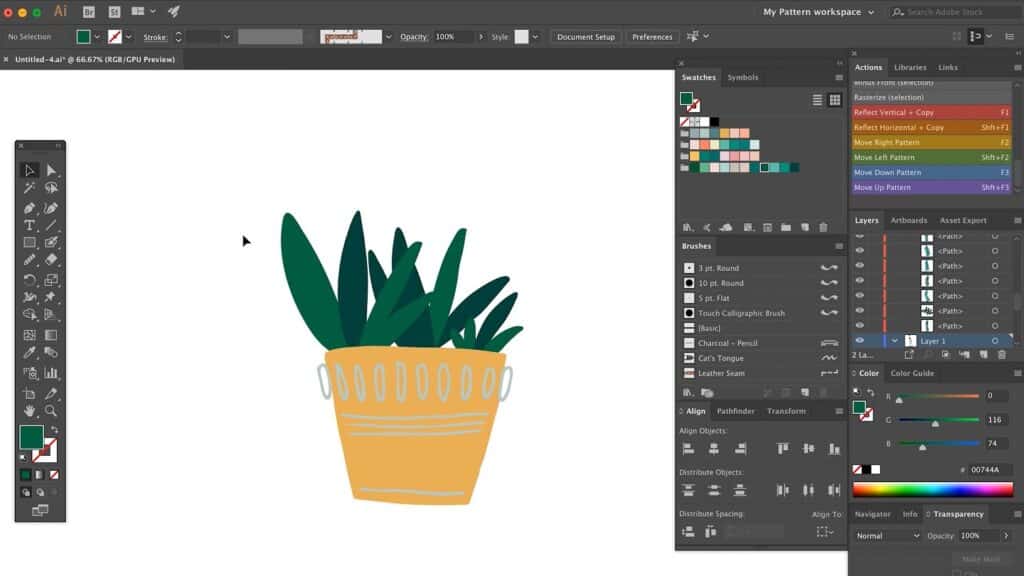This screenshot has width=1024, height=576.
Task: Swap fill and stroke in the toolbox
Action: click(x=53, y=430)
